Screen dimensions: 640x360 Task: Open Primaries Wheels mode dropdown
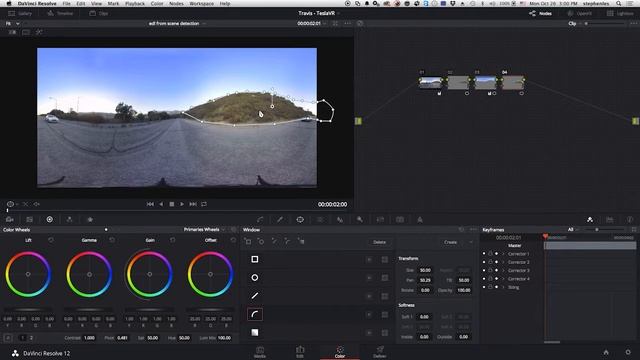tap(204, 229)
